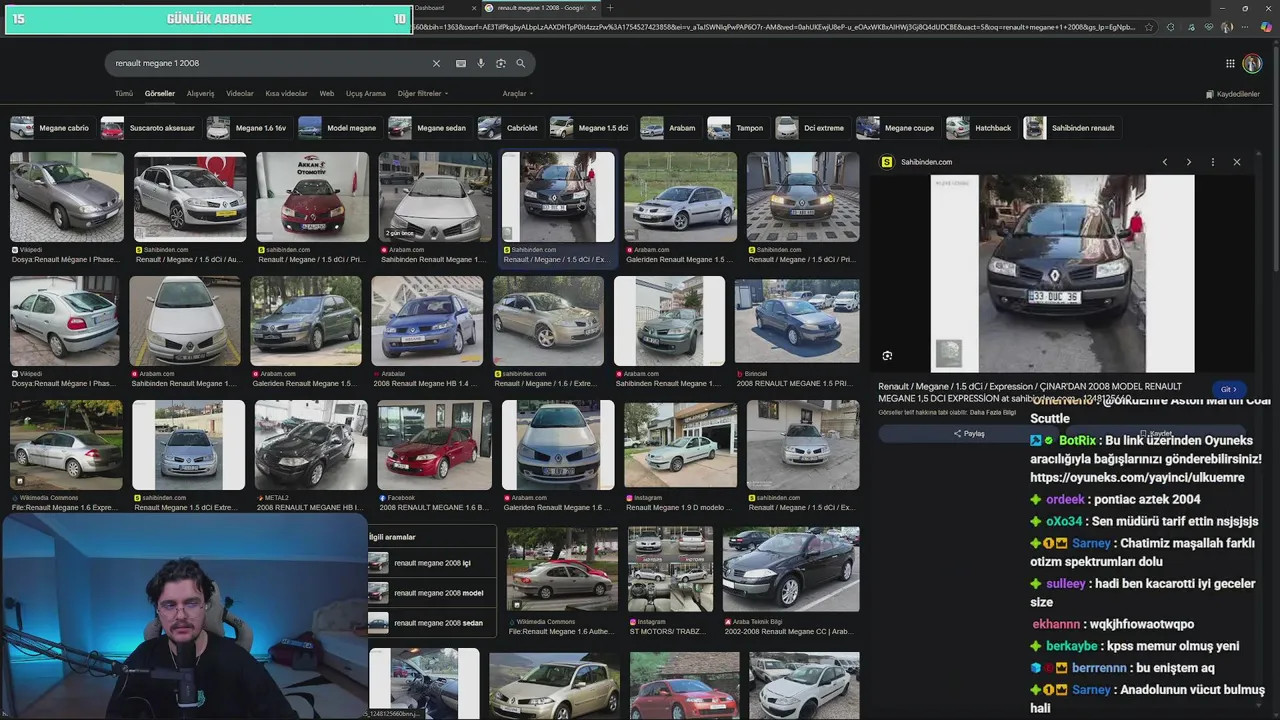Select related search renault megane 2008 sedan
1280x720 pixels.
coord(432,623)
